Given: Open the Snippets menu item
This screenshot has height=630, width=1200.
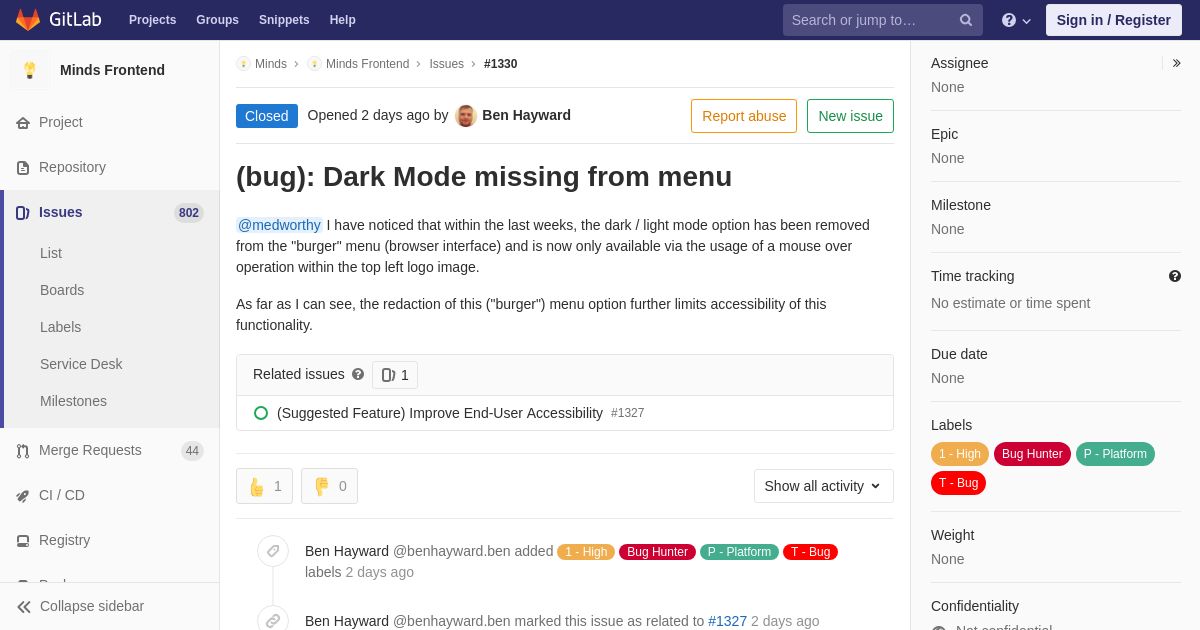Looking at the screenshot, I should coord(284,20).
